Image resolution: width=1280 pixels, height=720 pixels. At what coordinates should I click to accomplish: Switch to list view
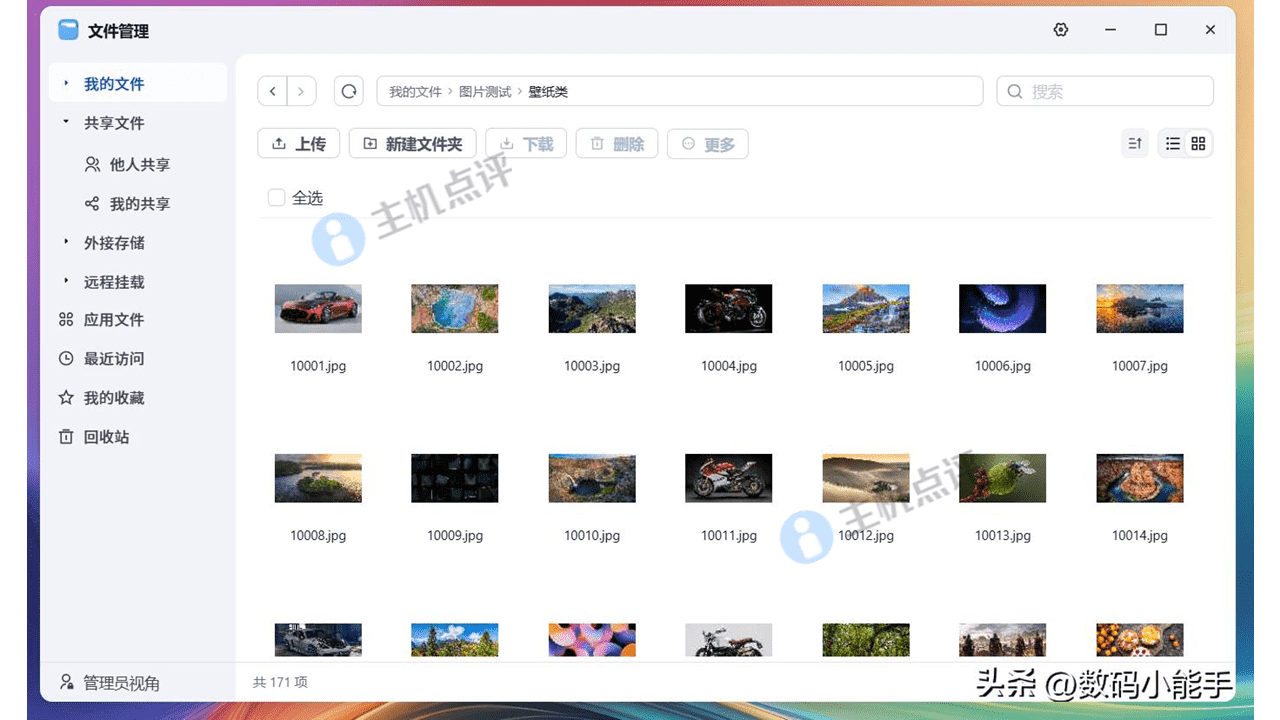point(1173,144)
